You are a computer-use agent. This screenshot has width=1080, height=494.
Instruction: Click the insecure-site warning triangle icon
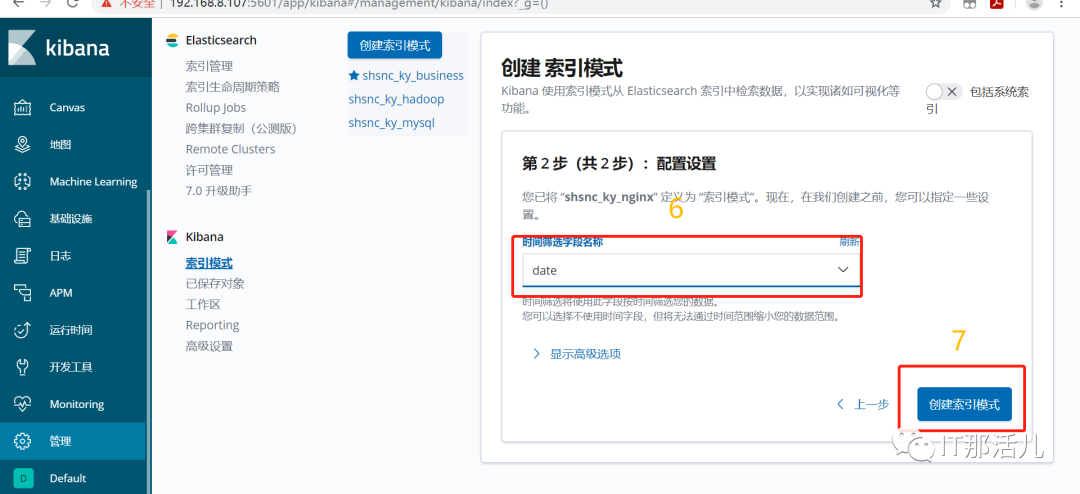coord(105,4)
